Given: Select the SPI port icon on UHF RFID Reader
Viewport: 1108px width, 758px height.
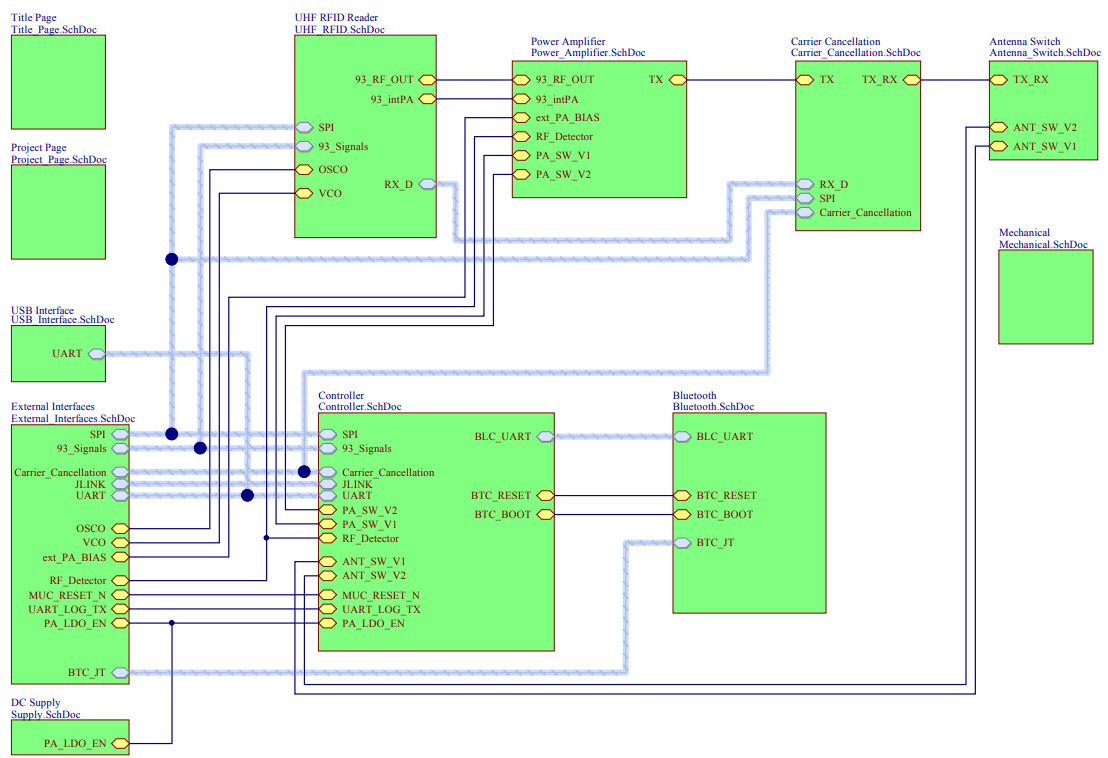Looking at the screenshot, I should pyautogui.click(x=304, y=127).
